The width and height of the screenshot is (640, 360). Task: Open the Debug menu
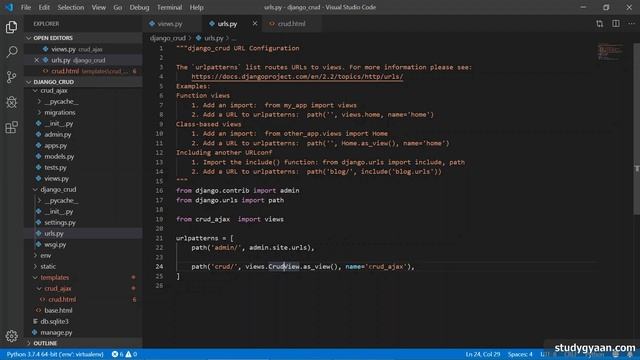(x=139, y=7)
